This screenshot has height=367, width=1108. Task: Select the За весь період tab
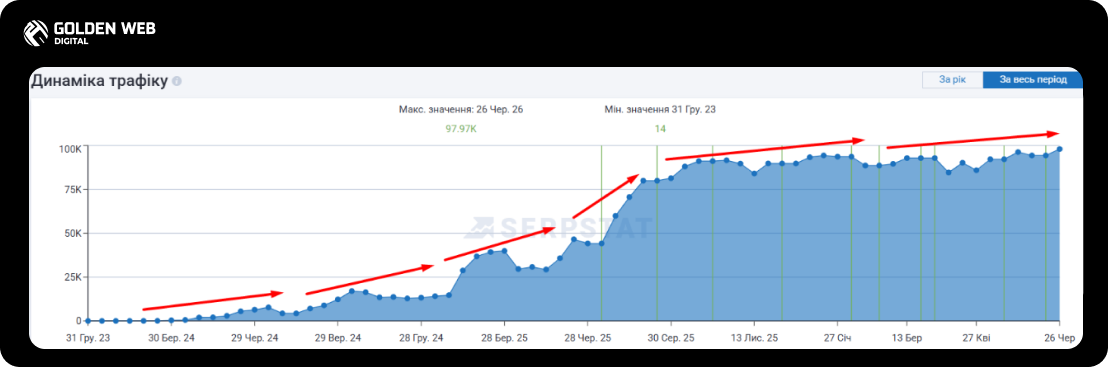[x=1032, y=80]
